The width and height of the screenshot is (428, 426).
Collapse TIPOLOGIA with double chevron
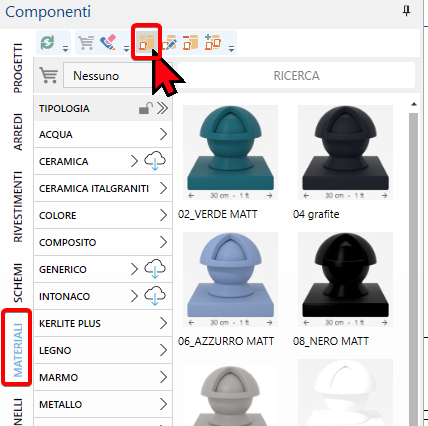[163, 108]
